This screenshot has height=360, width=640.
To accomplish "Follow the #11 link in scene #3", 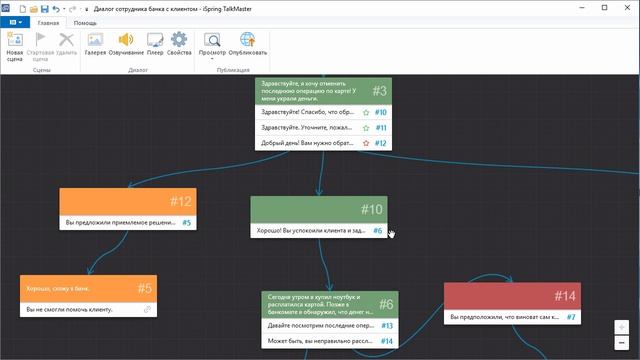I will (381, 128).
